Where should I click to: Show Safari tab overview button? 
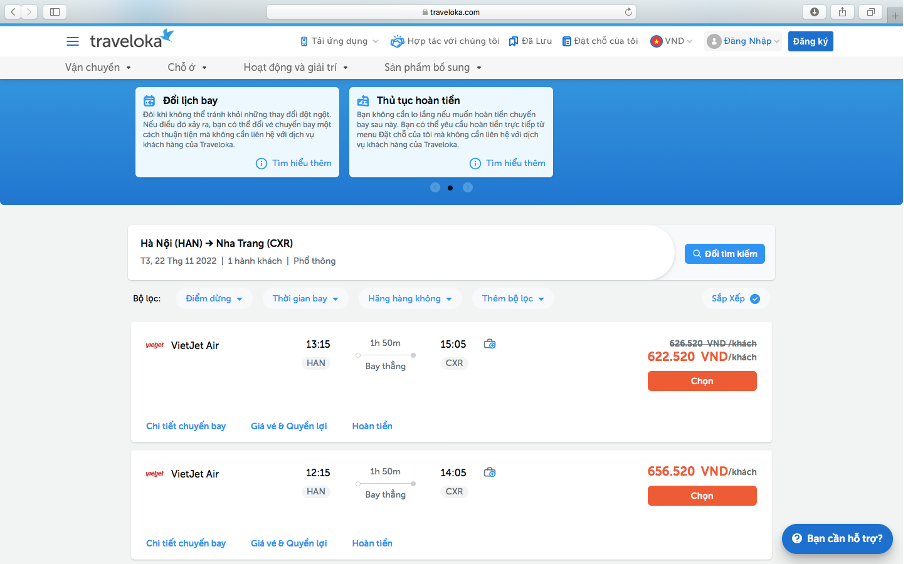871,12
